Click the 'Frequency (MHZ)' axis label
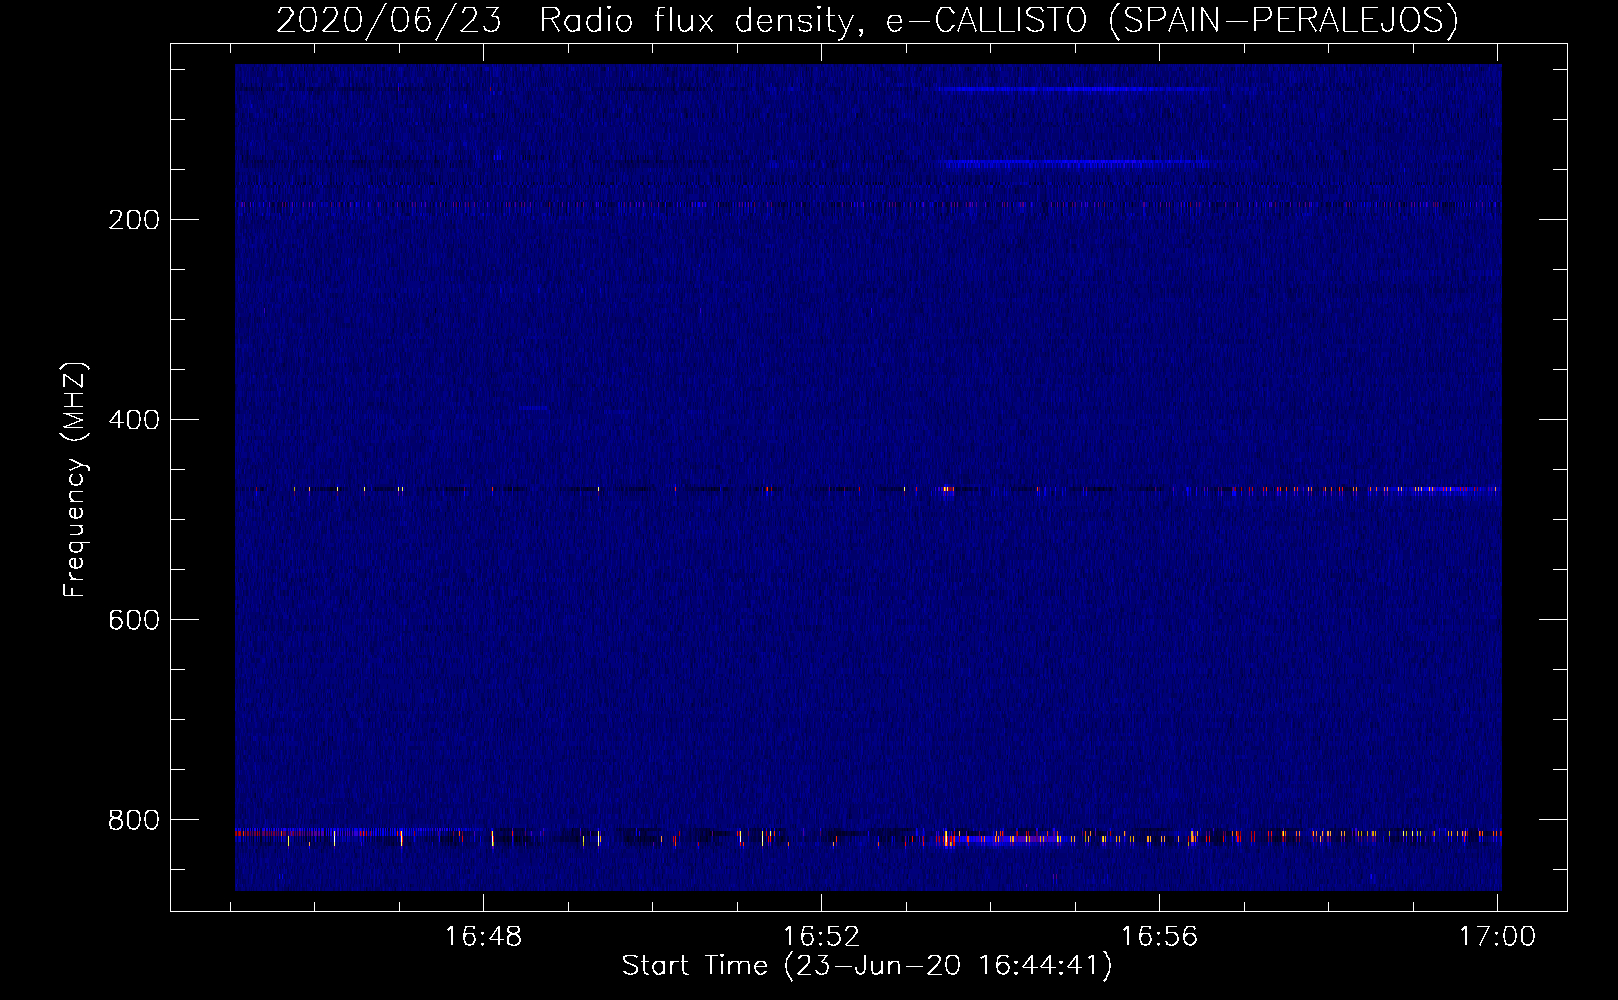Viewport: 1618px width, 1000px height. point(75,480)
